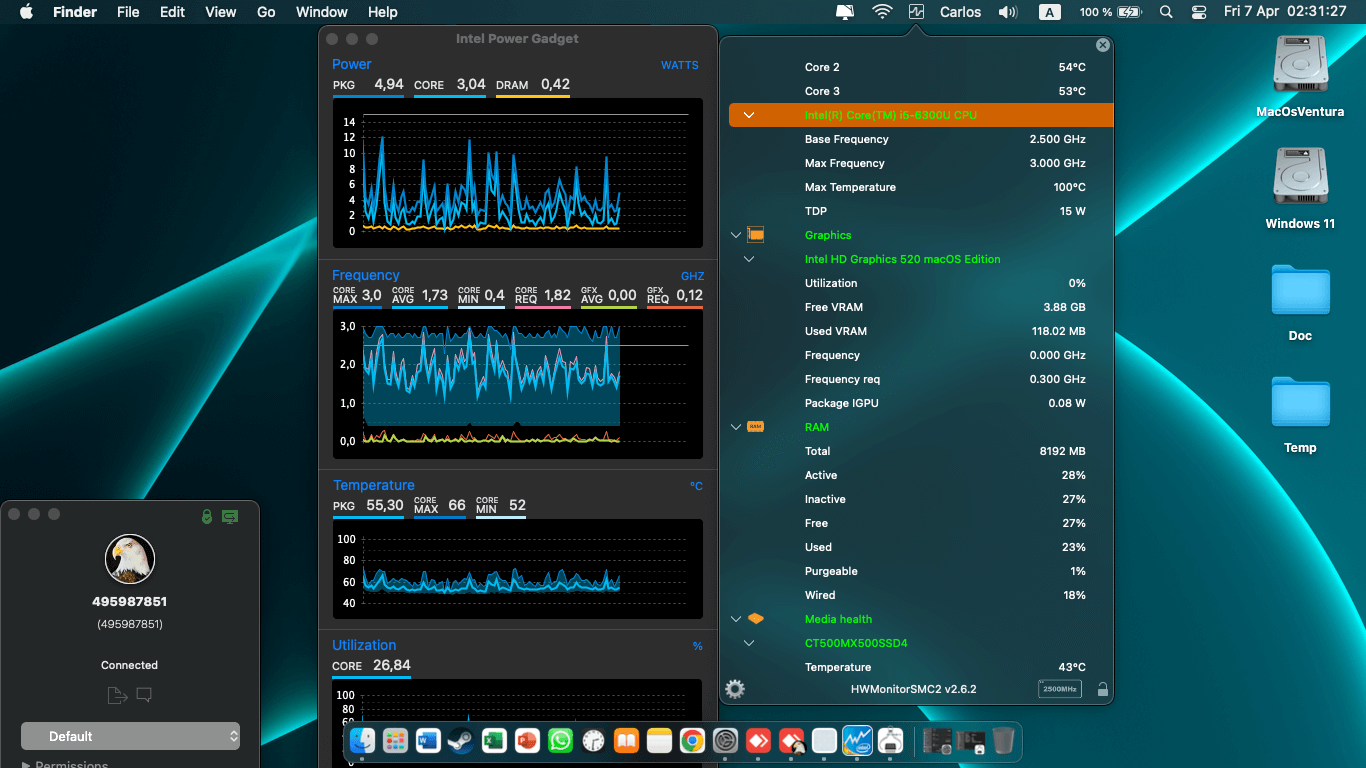
Task: Open Spotlight search icon
Action: tap(1166, 12)
